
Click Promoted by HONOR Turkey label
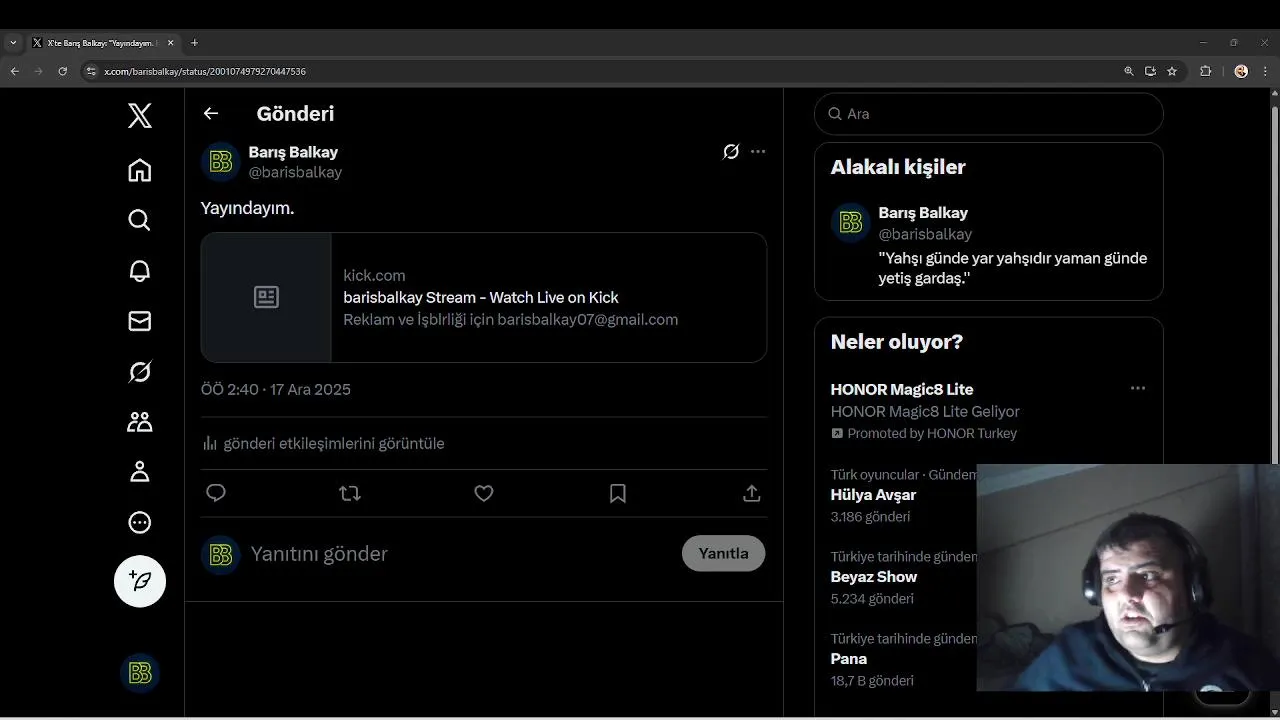(x=924, y=433)
